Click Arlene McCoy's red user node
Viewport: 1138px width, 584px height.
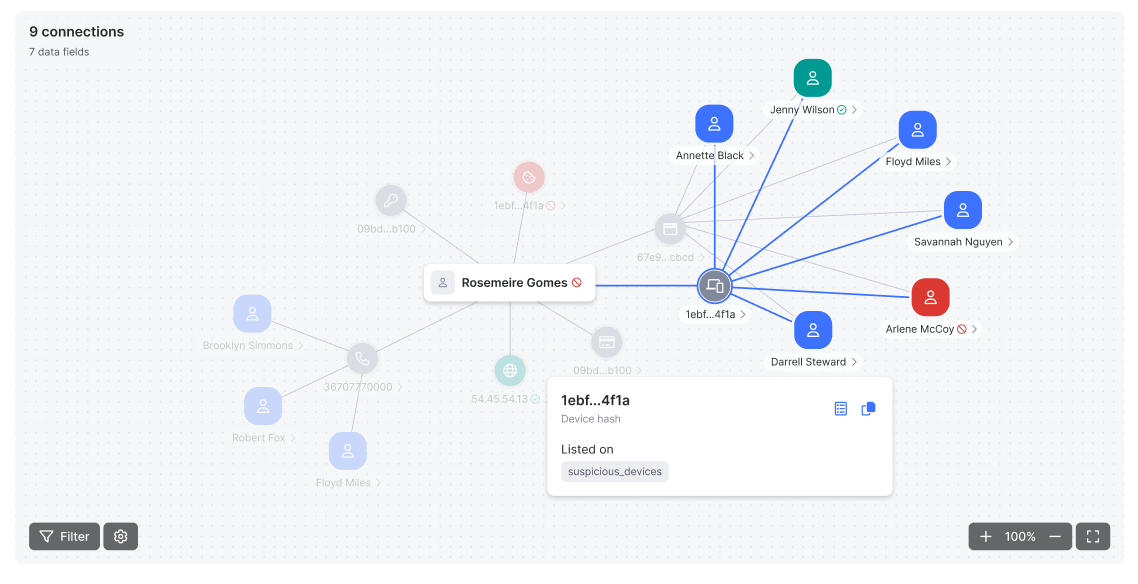tap(930, 297)
